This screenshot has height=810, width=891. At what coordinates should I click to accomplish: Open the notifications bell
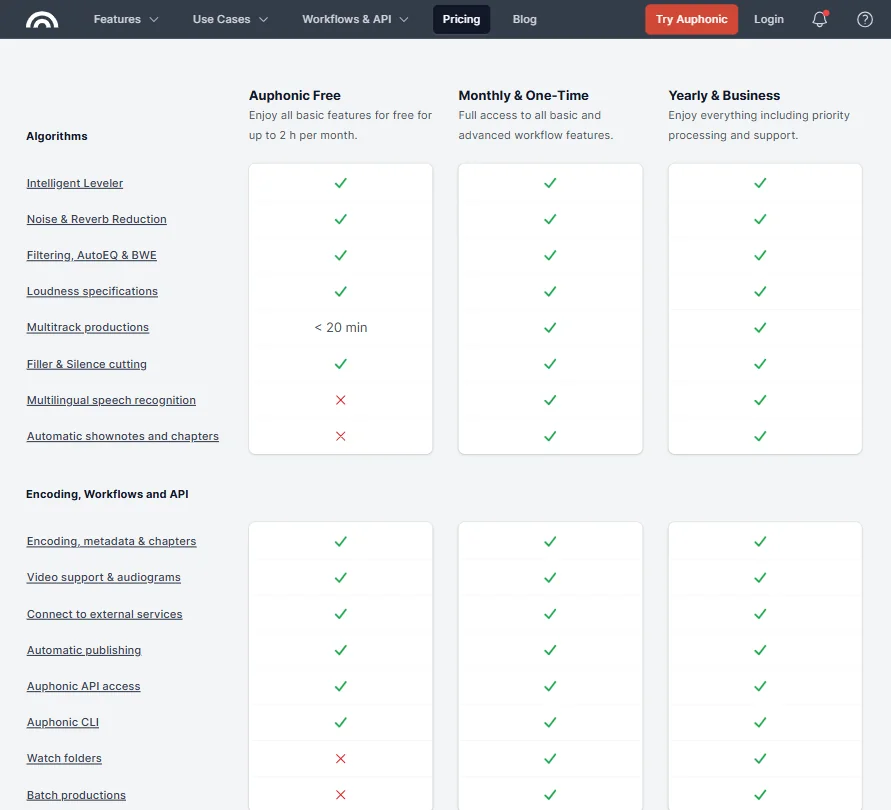819,19
